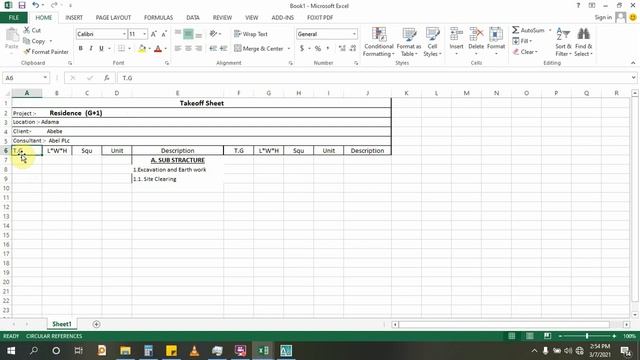The height and width of the screenshot is (360, 640).
Task: Add a new sheet with plus icon
Action: coord(96,324)
